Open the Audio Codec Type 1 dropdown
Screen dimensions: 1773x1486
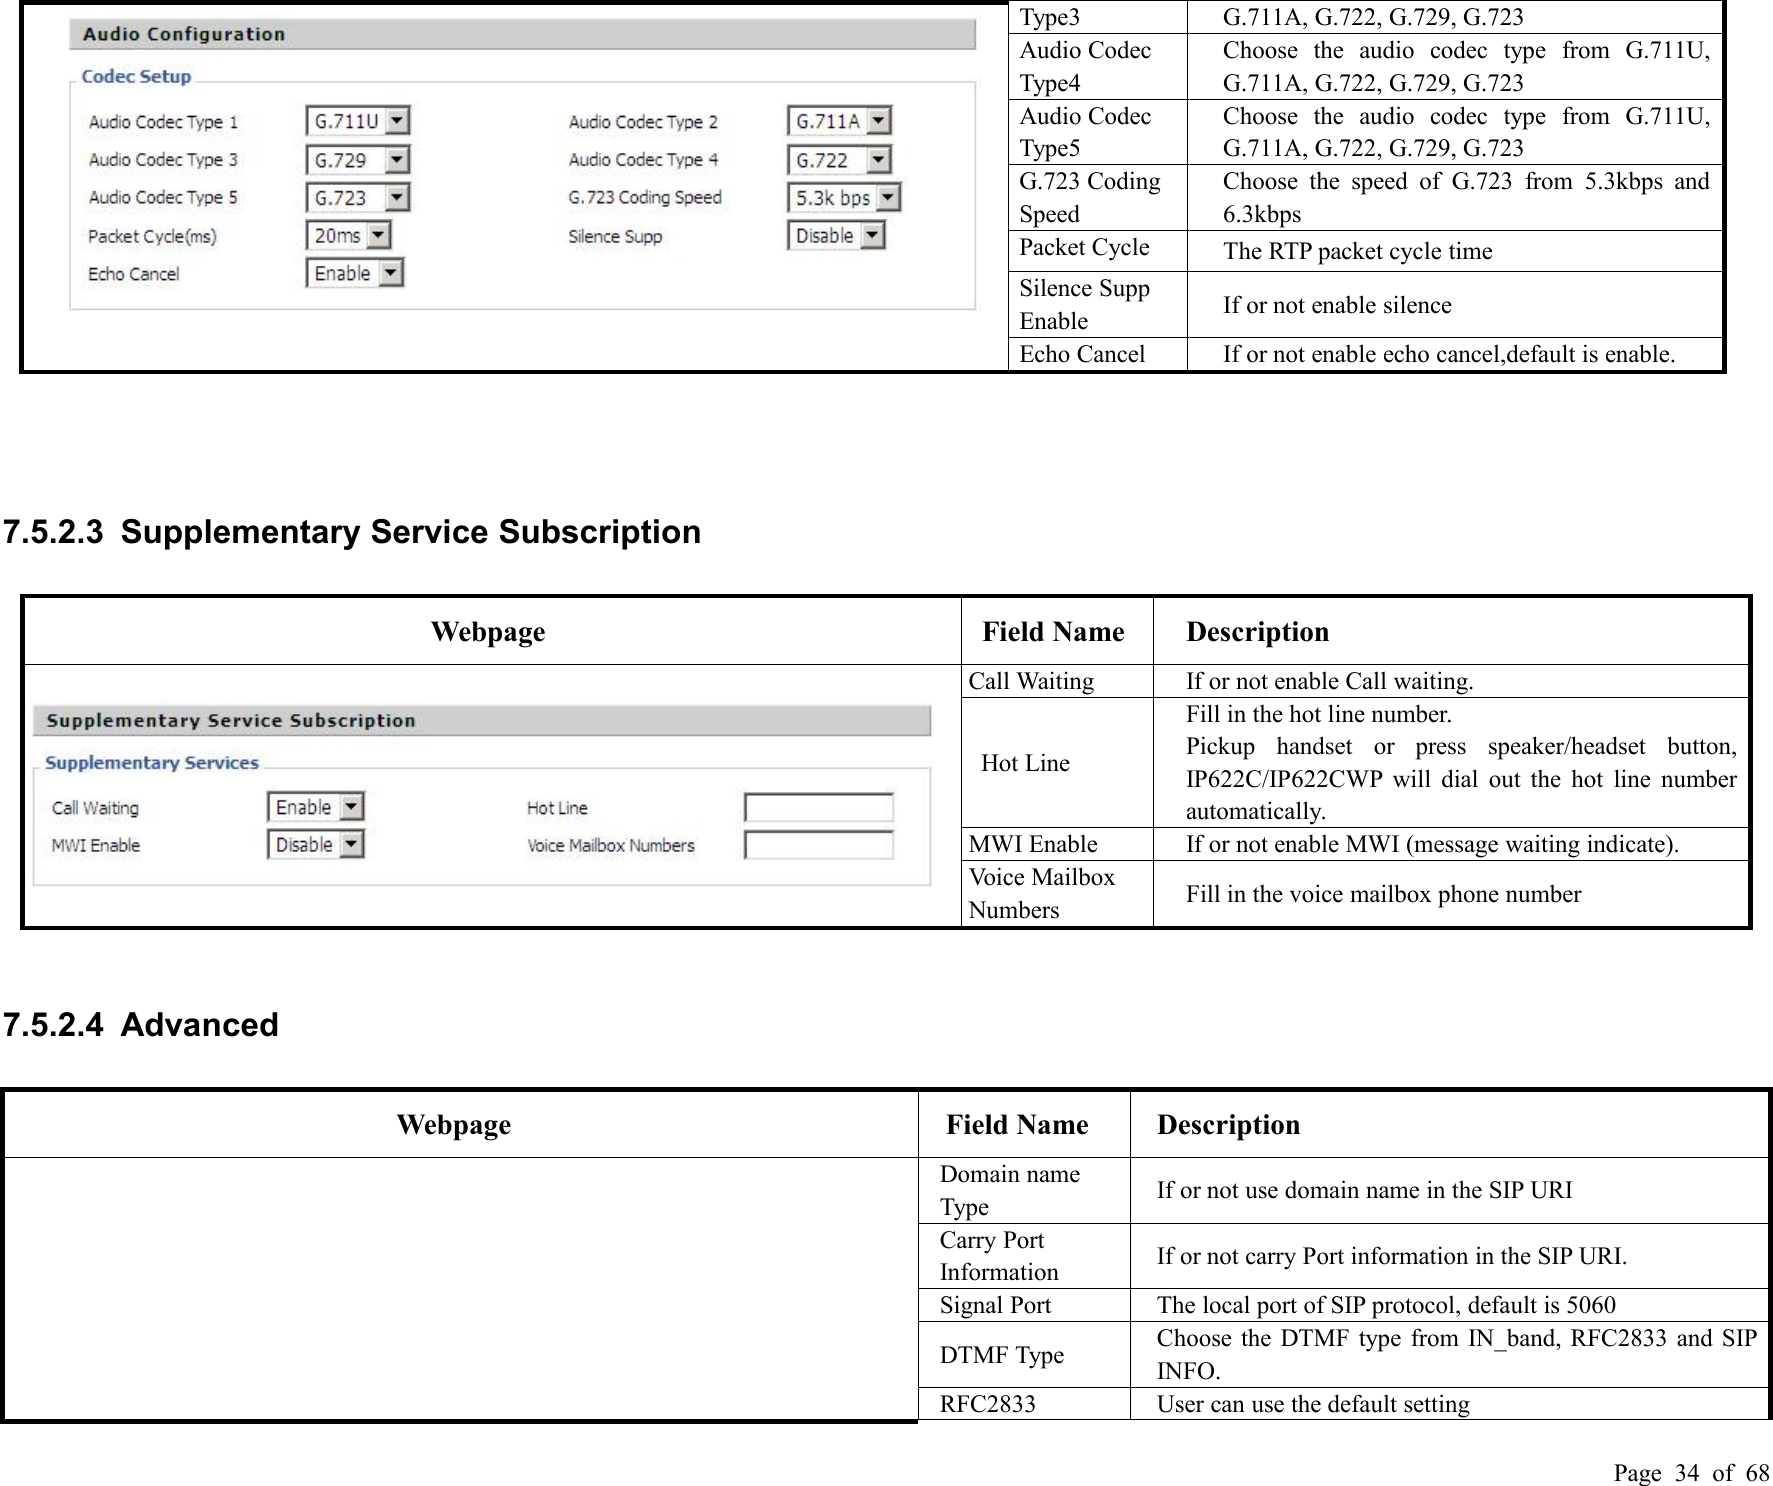point(358,122)
